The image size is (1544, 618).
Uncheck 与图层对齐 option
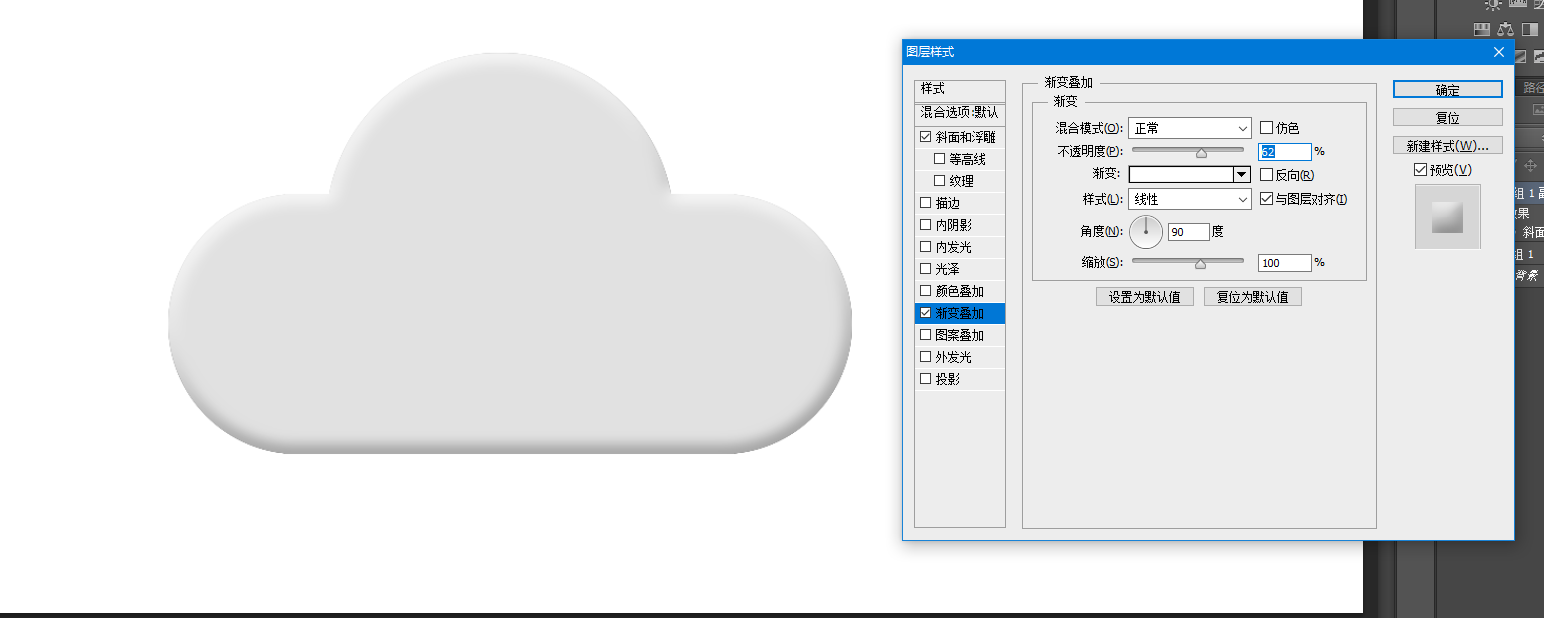point(1267,199)
